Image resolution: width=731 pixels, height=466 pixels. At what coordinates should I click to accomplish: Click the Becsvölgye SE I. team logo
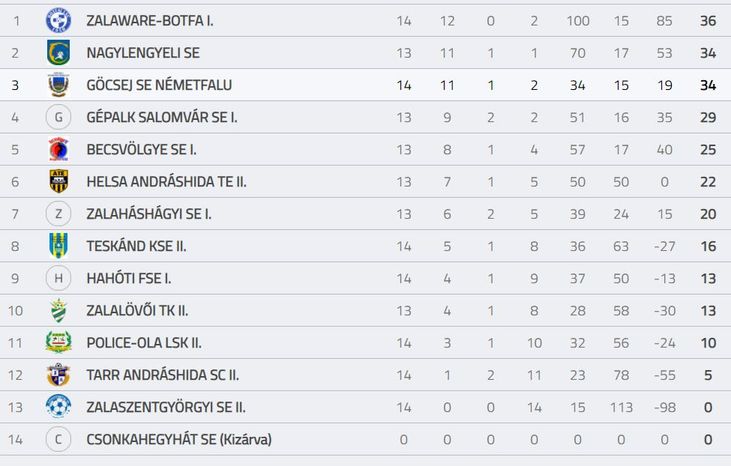coord(58,149)
